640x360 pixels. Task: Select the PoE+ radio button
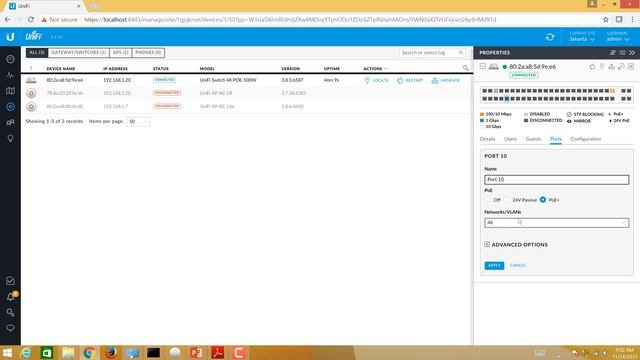tap(543, 200)
